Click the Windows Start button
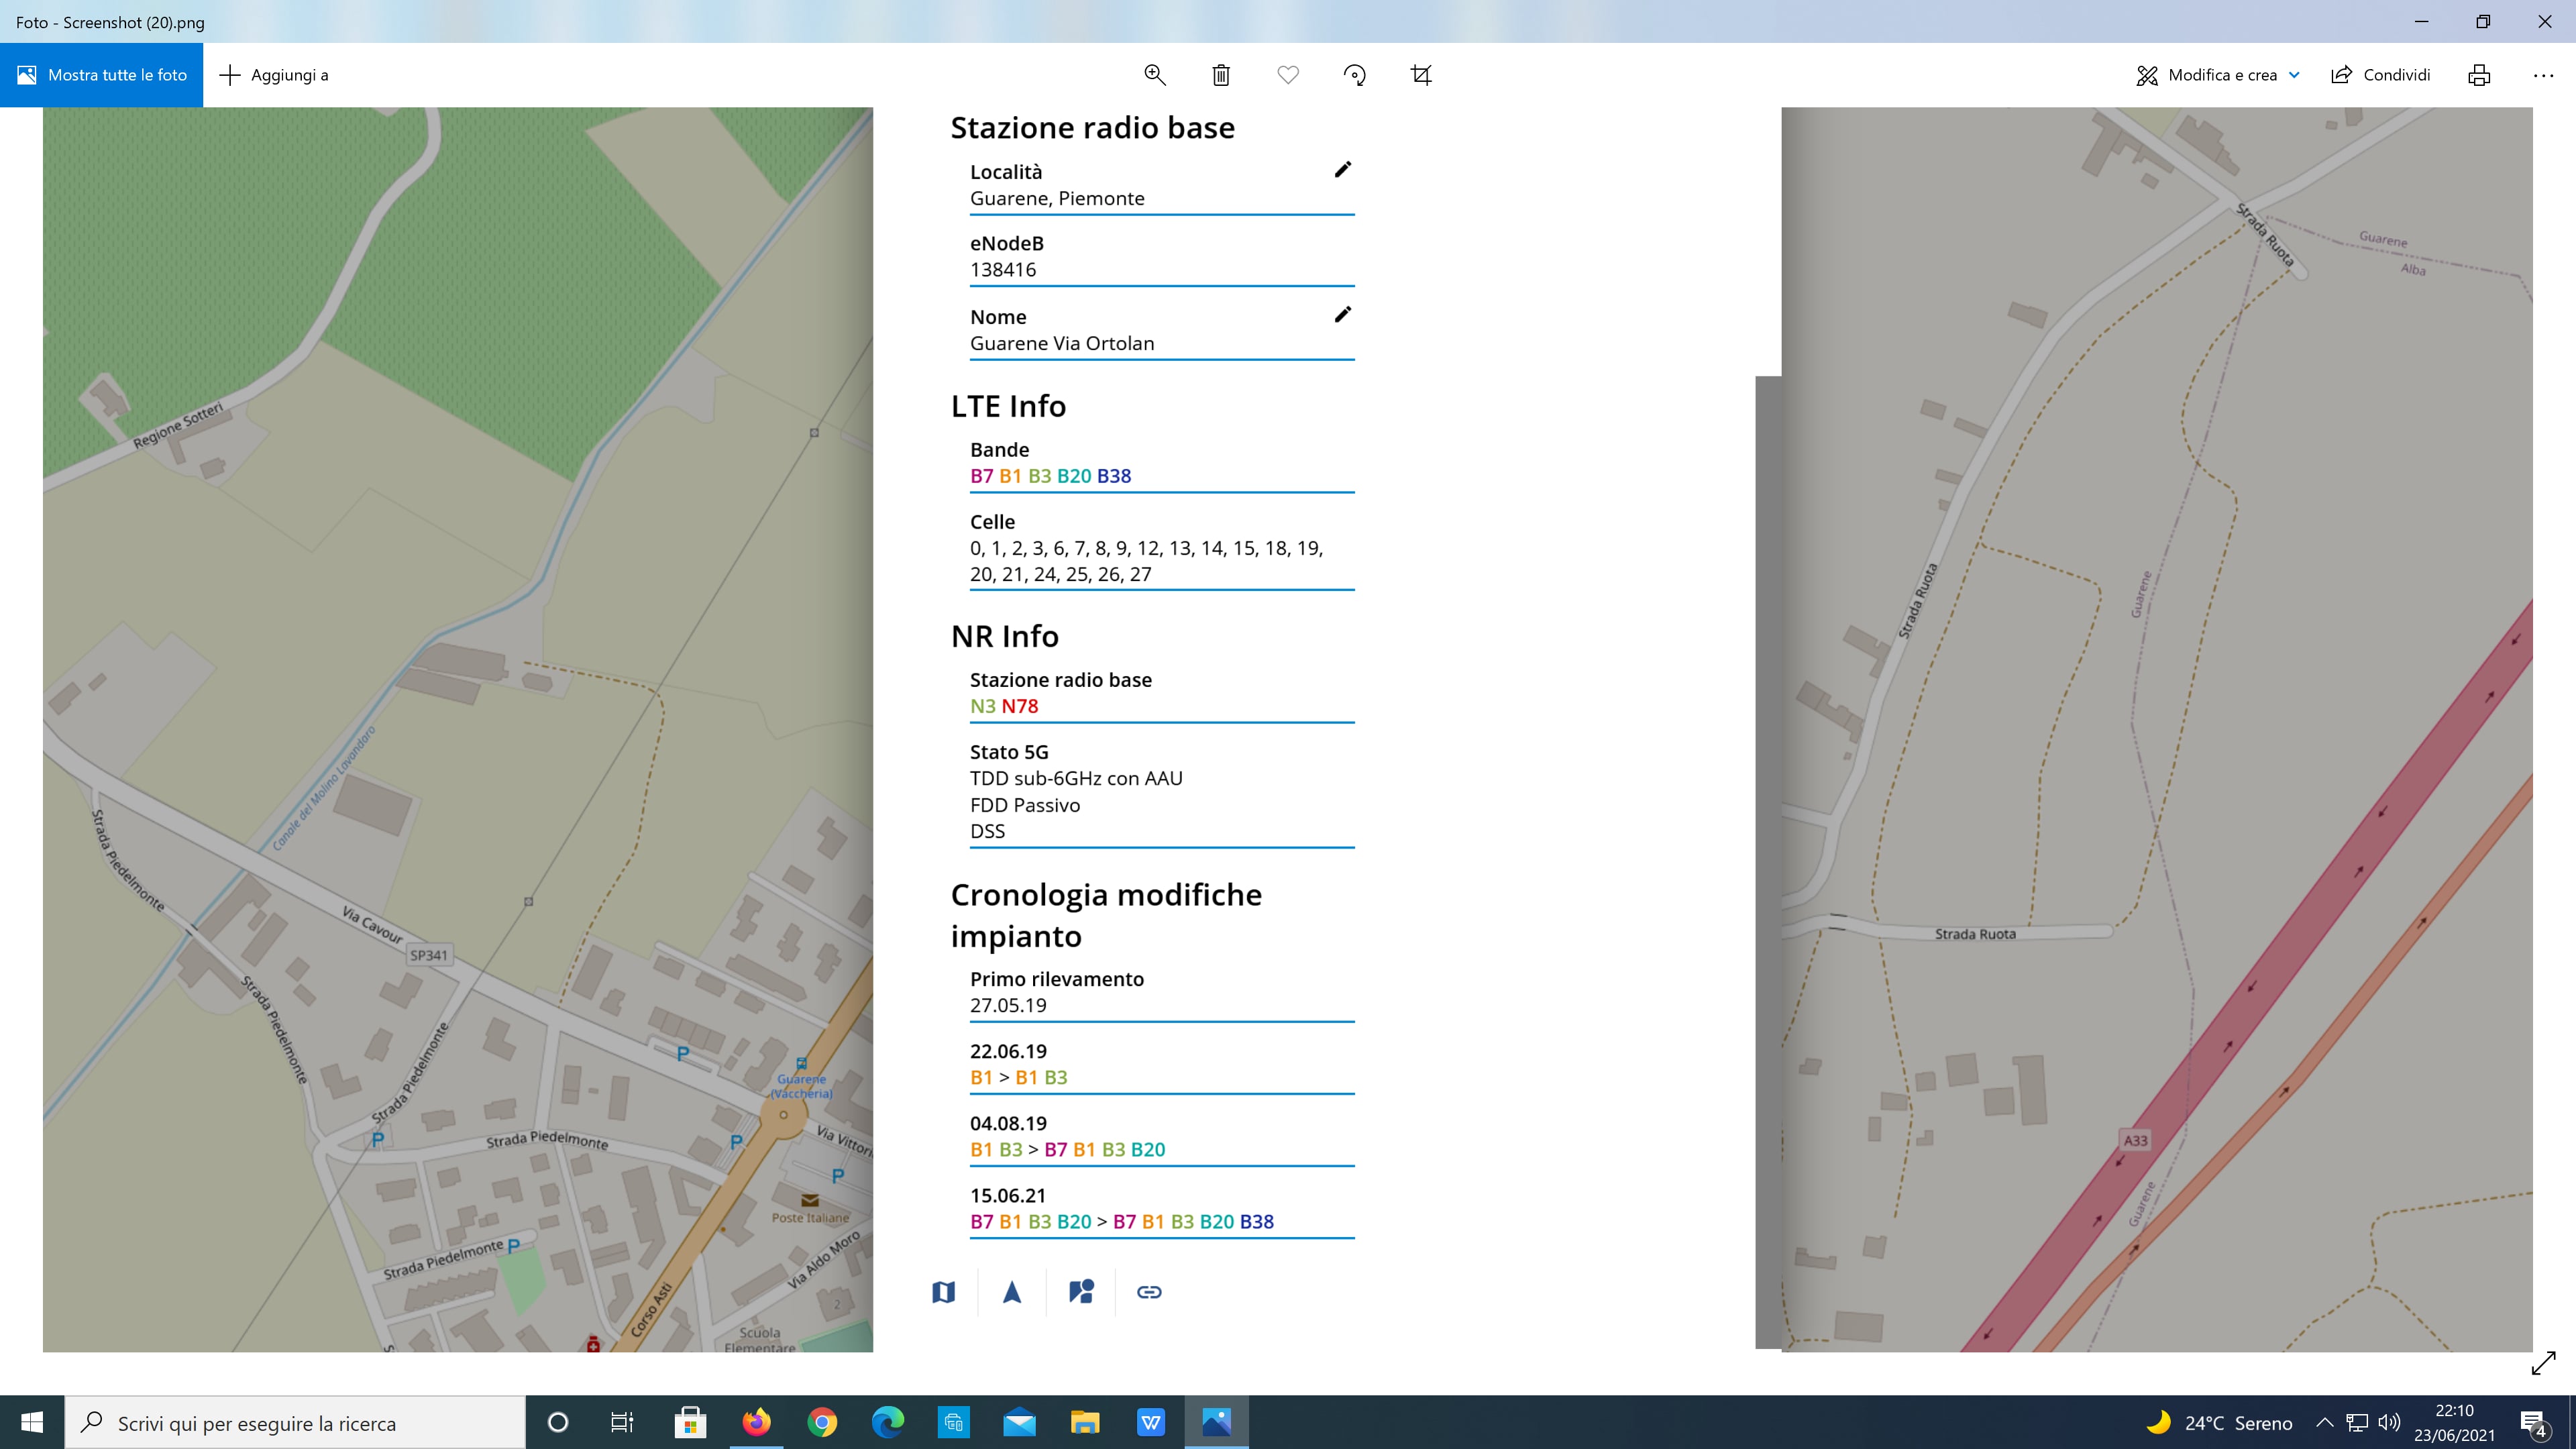Image resolution: width=2576 pixels, height=1449 pixels. 32,1423
